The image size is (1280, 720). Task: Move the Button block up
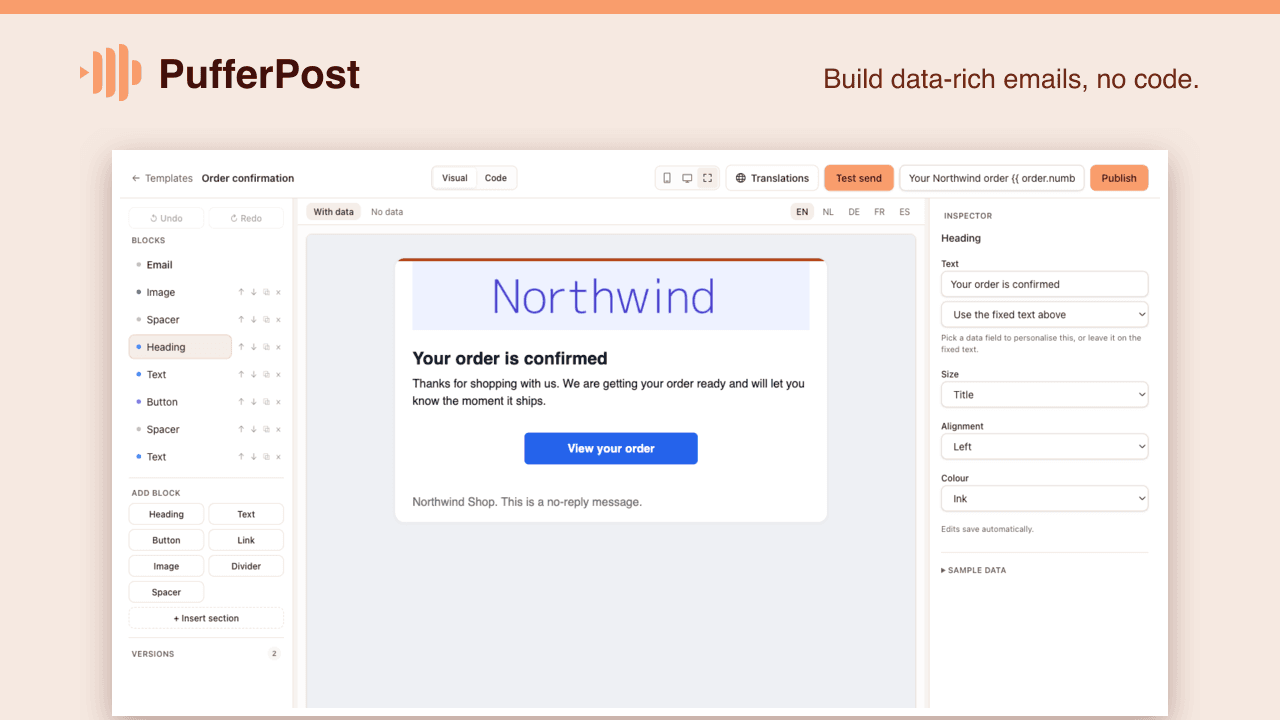pyautogui.click(x=241, y=402)
